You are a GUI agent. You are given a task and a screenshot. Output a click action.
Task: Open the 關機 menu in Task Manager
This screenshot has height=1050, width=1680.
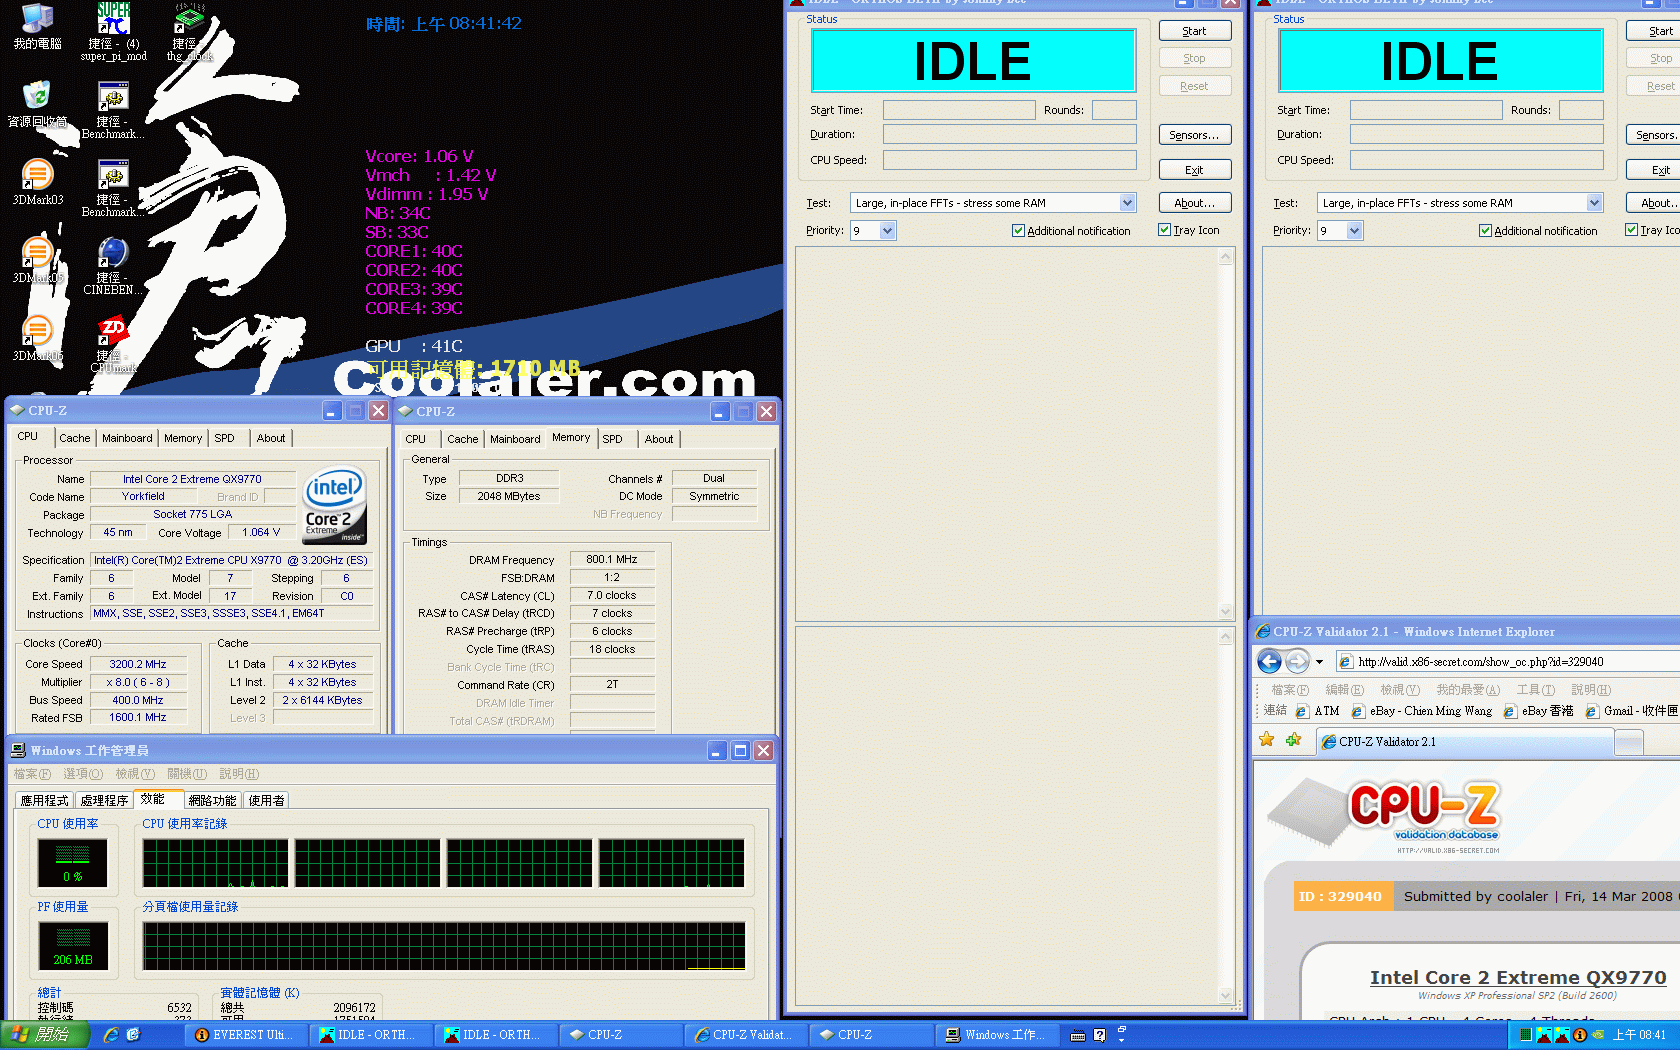187,774
